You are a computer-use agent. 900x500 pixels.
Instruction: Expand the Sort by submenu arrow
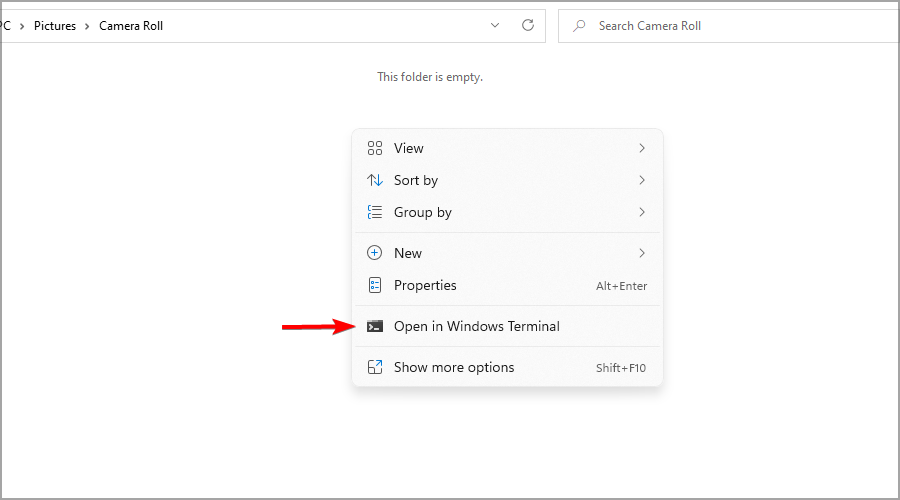point(642,180)
